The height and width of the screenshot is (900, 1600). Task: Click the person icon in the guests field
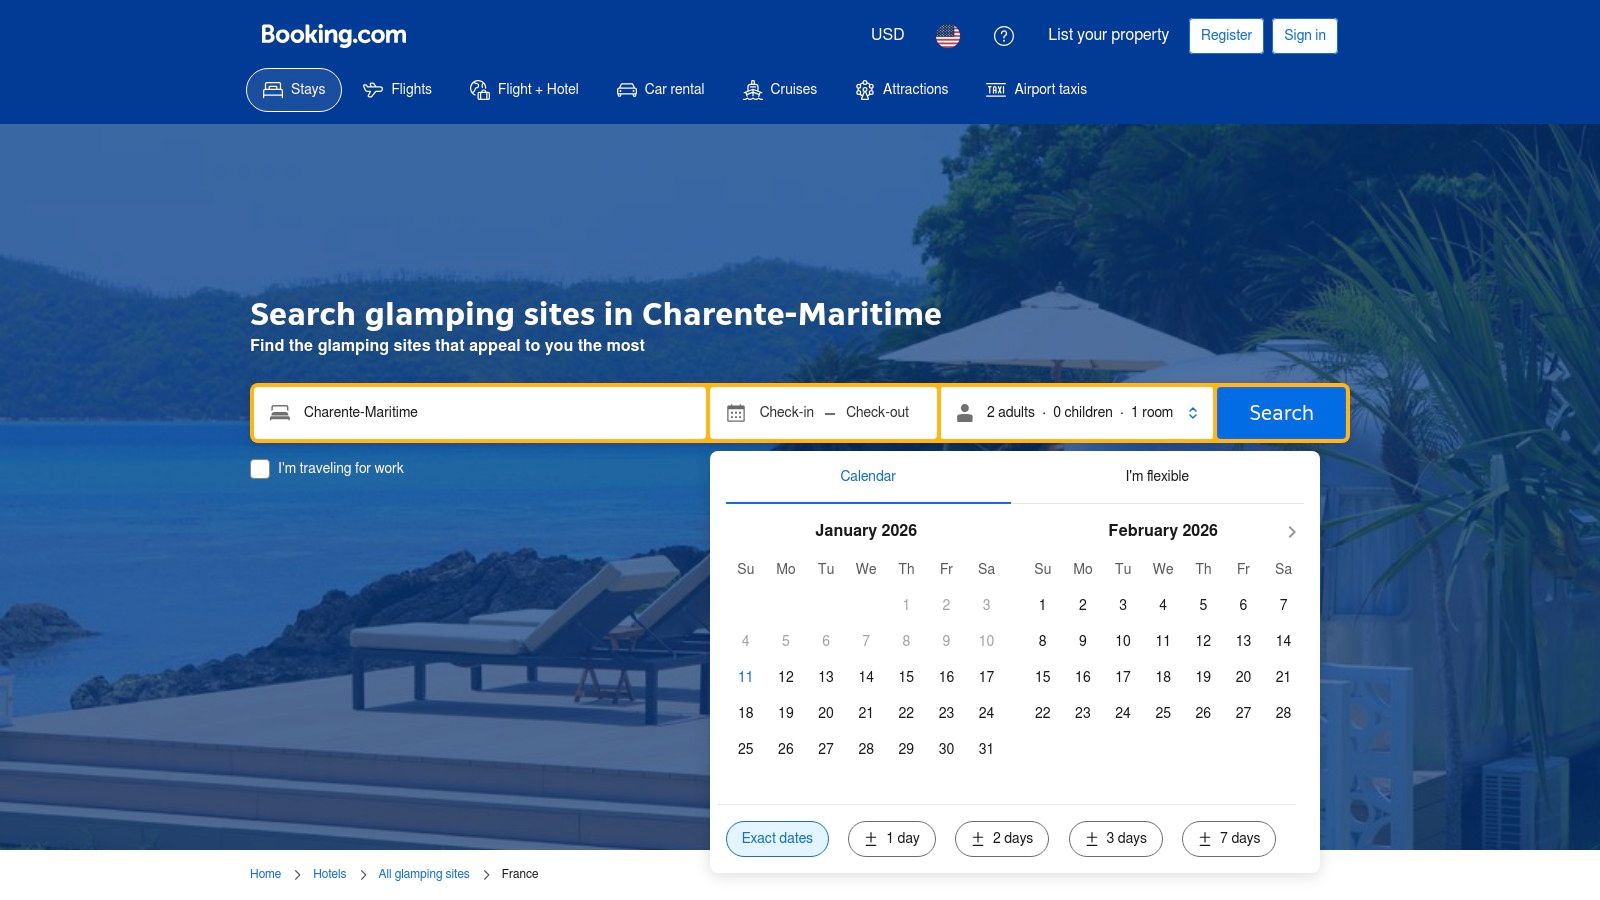point(965,413)
